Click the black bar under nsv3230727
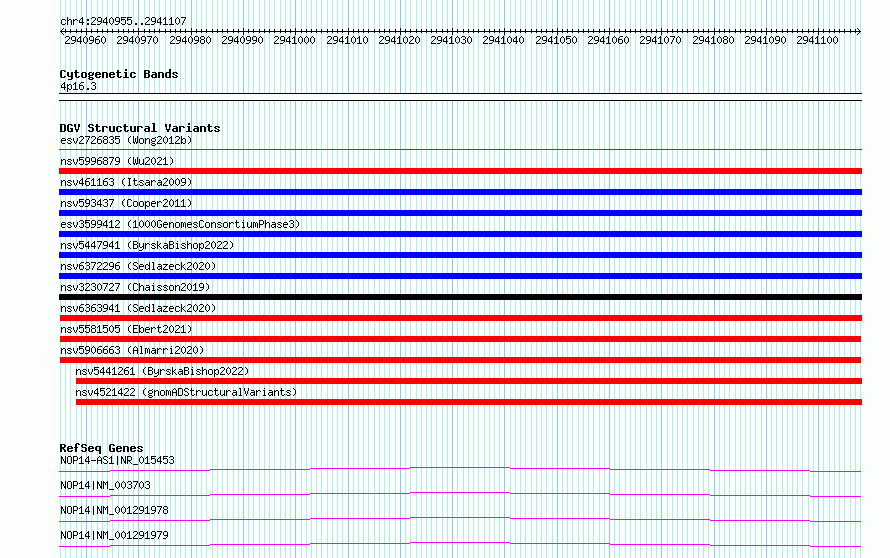Image resolution: width=890 pixels, height=558 pixels. 460,297
